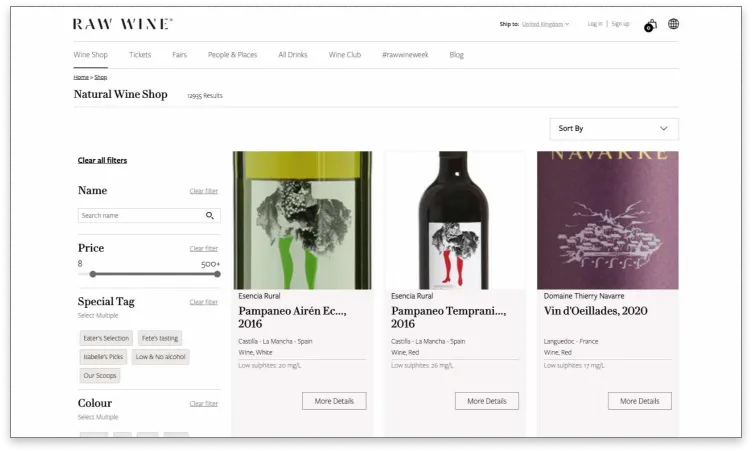
Task: Open the Wine Club tab
Action: [345, 55]
